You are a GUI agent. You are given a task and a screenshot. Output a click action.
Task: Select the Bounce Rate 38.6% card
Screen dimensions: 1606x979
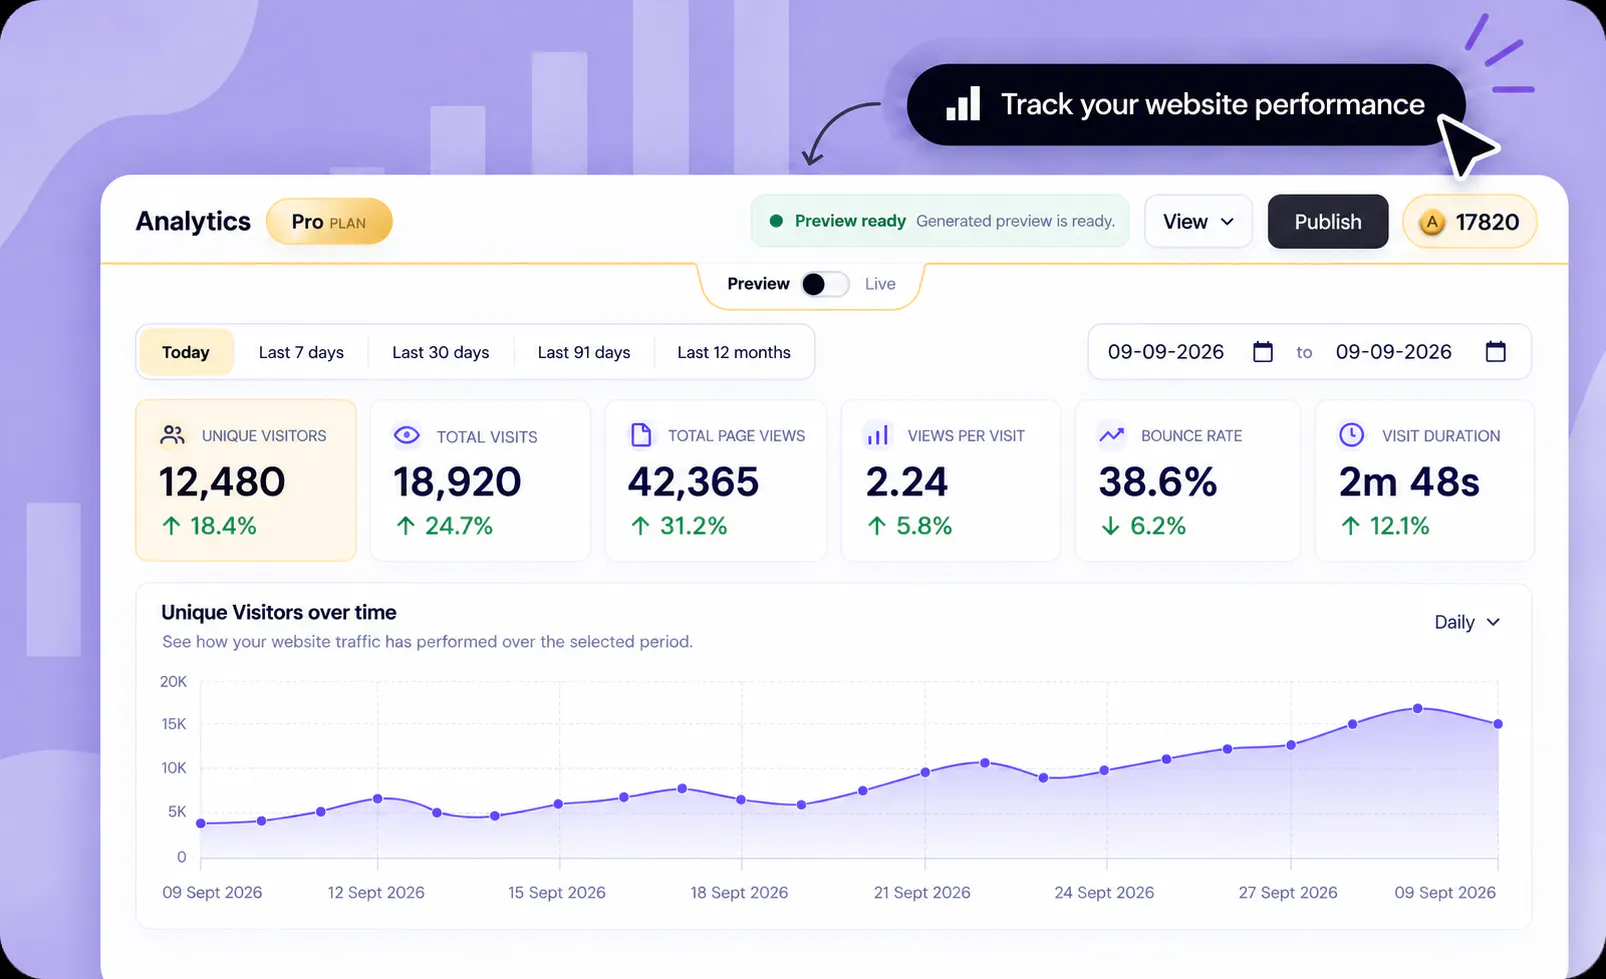1187,481
